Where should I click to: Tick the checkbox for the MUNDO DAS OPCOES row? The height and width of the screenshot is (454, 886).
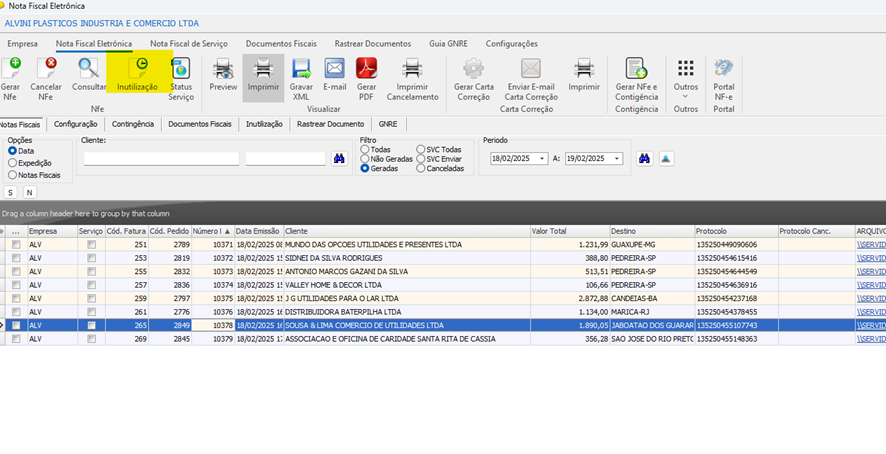(16, 244)
